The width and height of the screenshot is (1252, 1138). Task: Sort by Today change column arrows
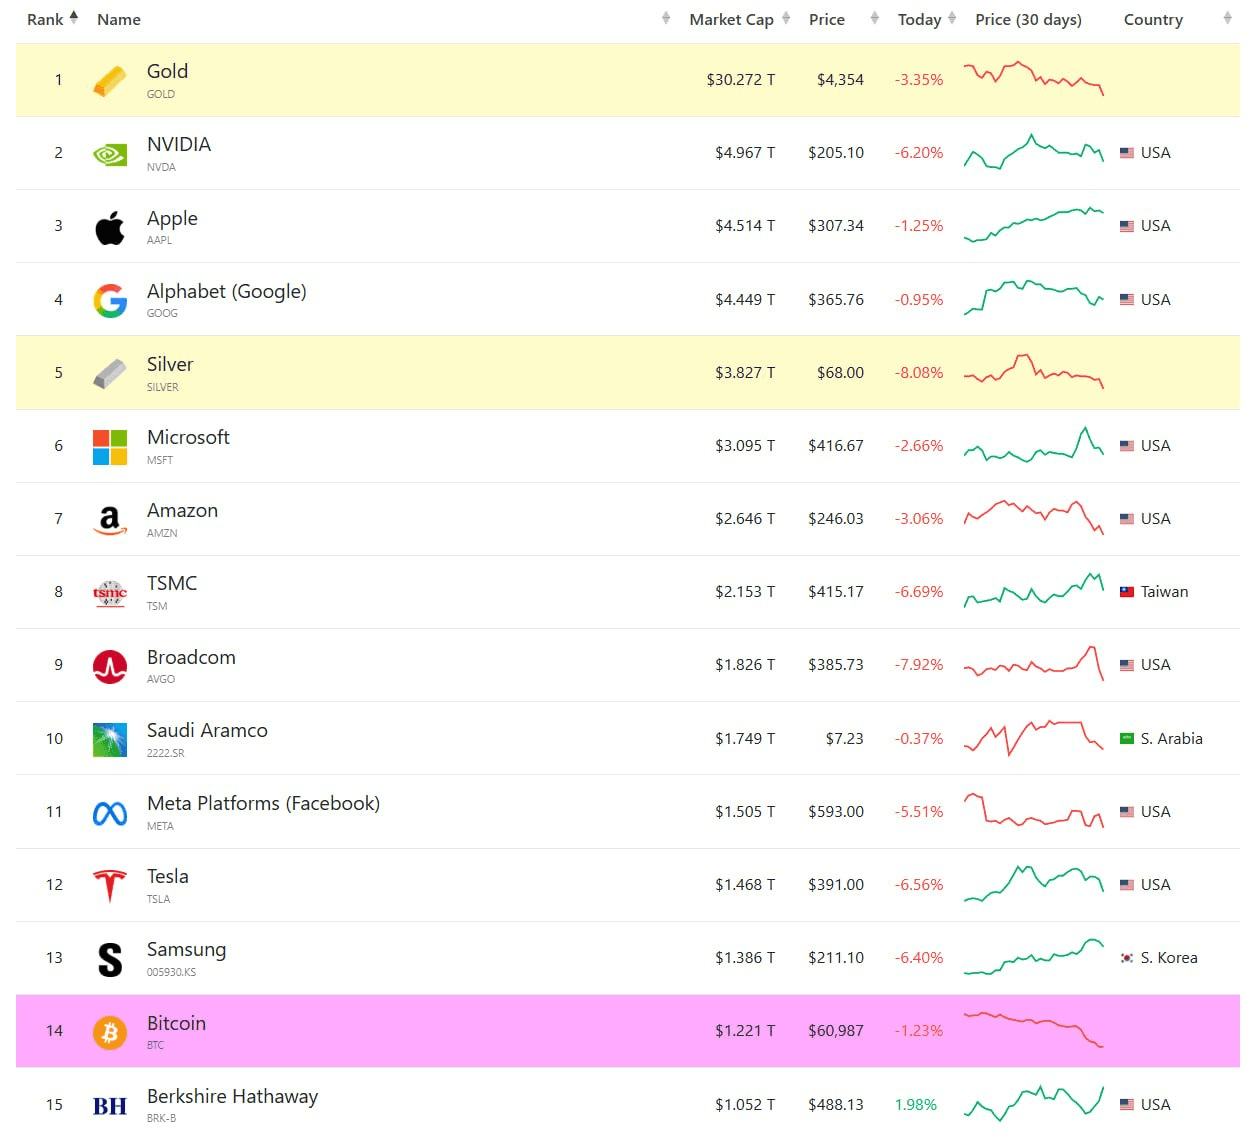coord(952,18)
